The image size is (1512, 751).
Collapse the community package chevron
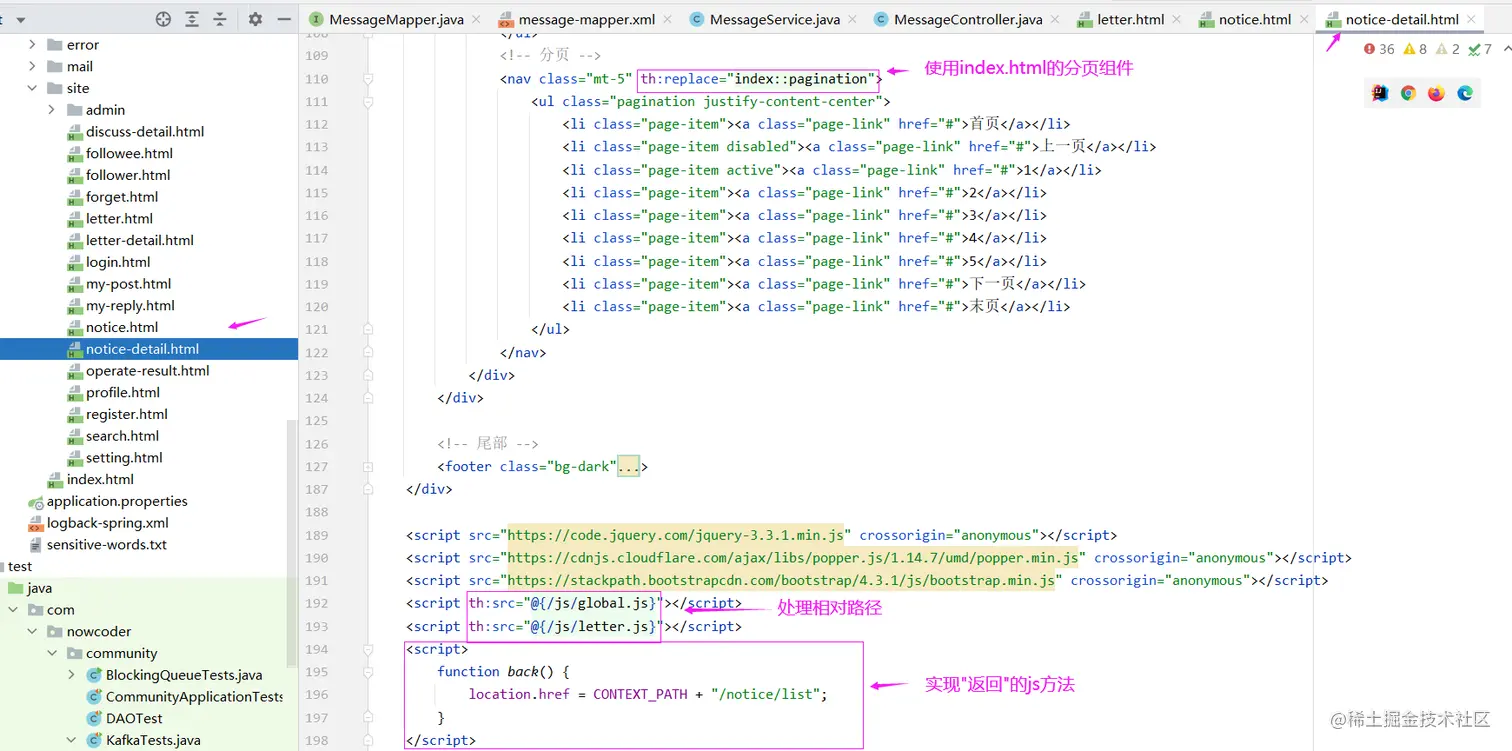[52, 654]
